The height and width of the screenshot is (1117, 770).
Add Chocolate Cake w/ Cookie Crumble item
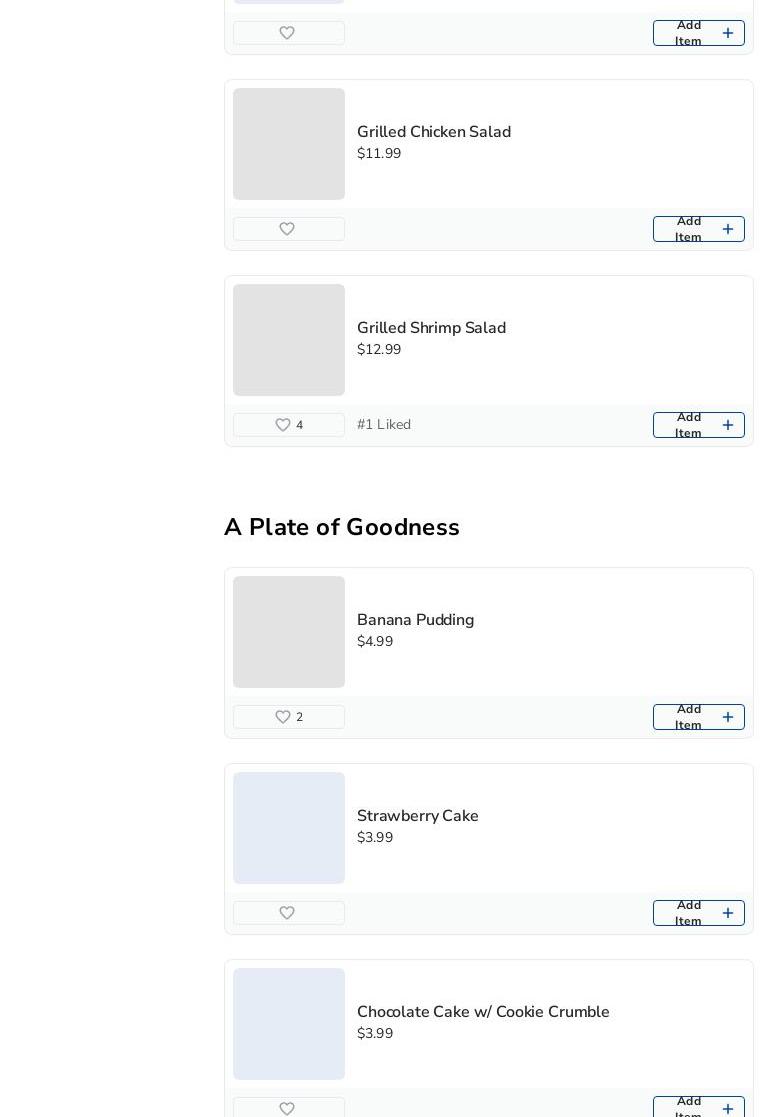click(x=698, y=1107)
